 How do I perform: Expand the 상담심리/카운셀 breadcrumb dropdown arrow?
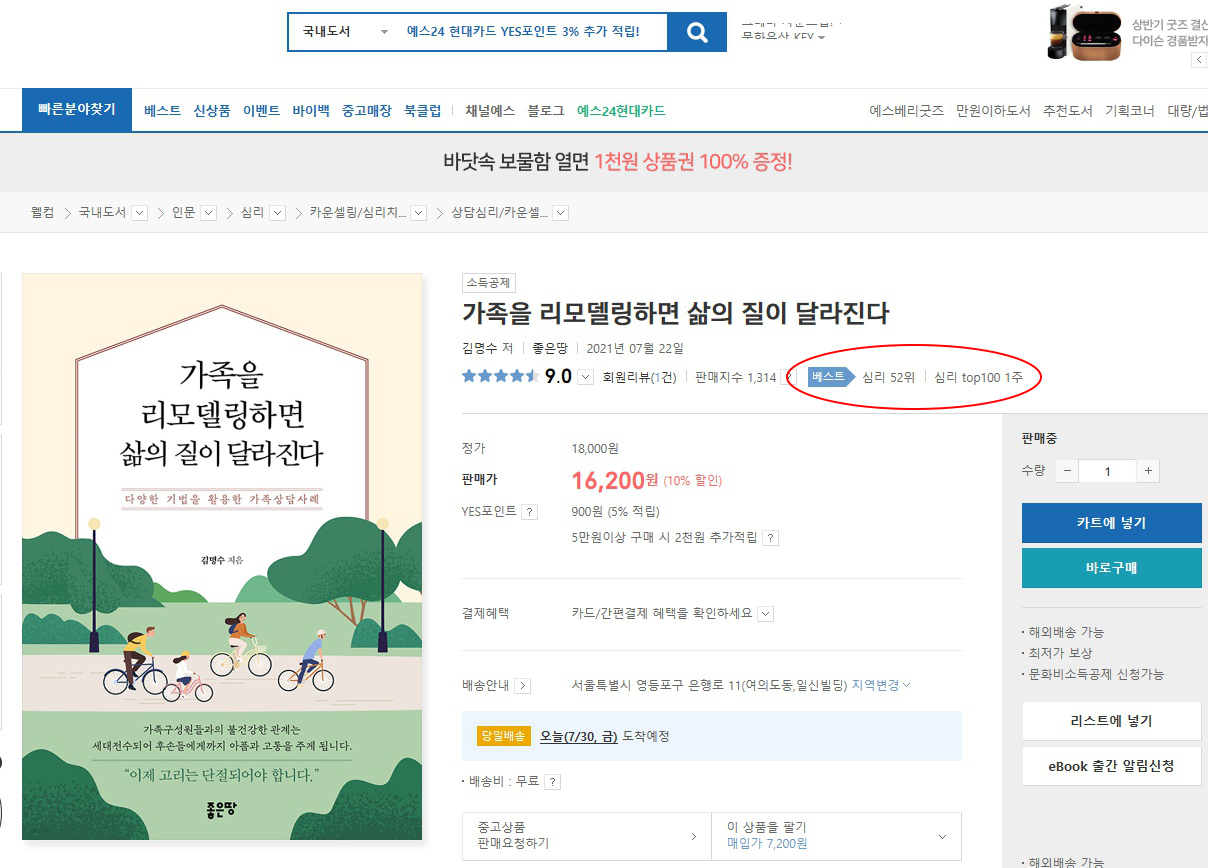click(x=560, y=213)
